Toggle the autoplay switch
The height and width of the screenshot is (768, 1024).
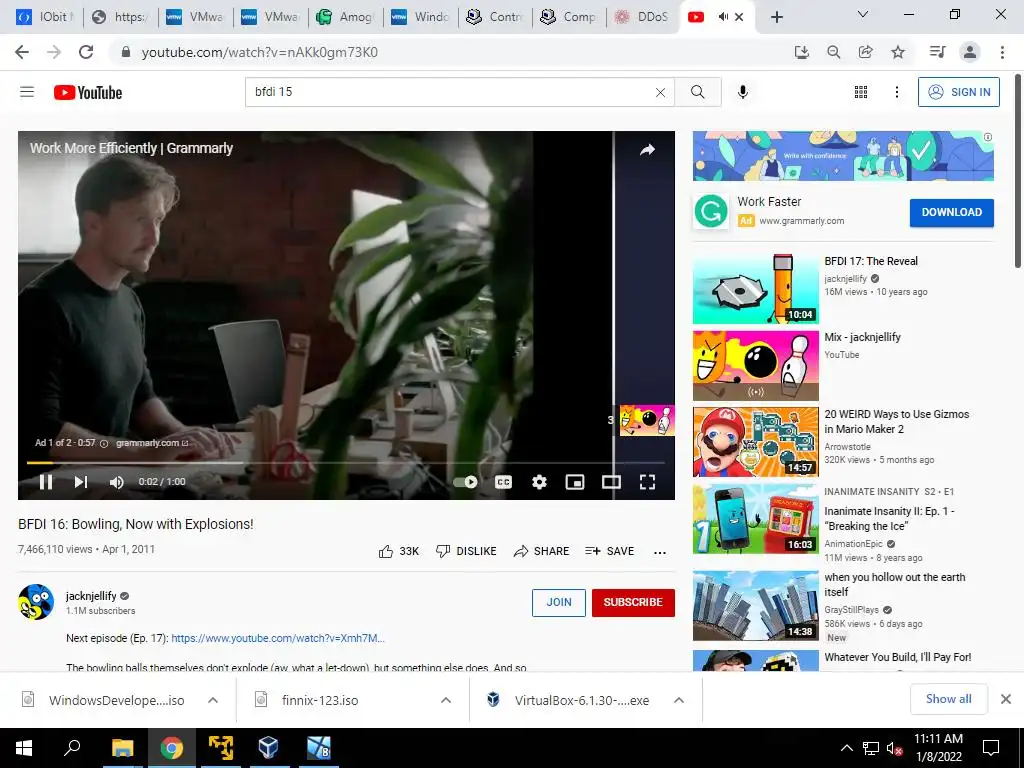click(x=466, y=482)
